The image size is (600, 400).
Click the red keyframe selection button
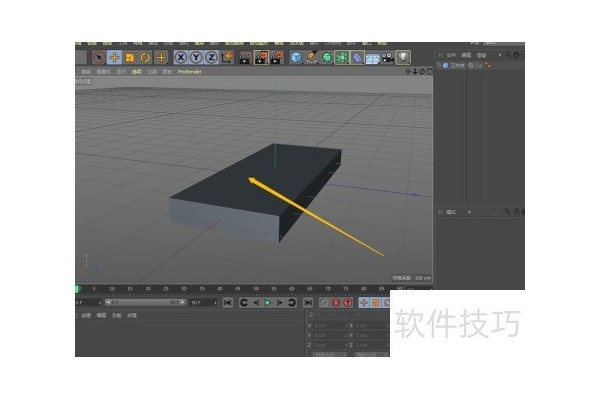click(x=348, y=303)
